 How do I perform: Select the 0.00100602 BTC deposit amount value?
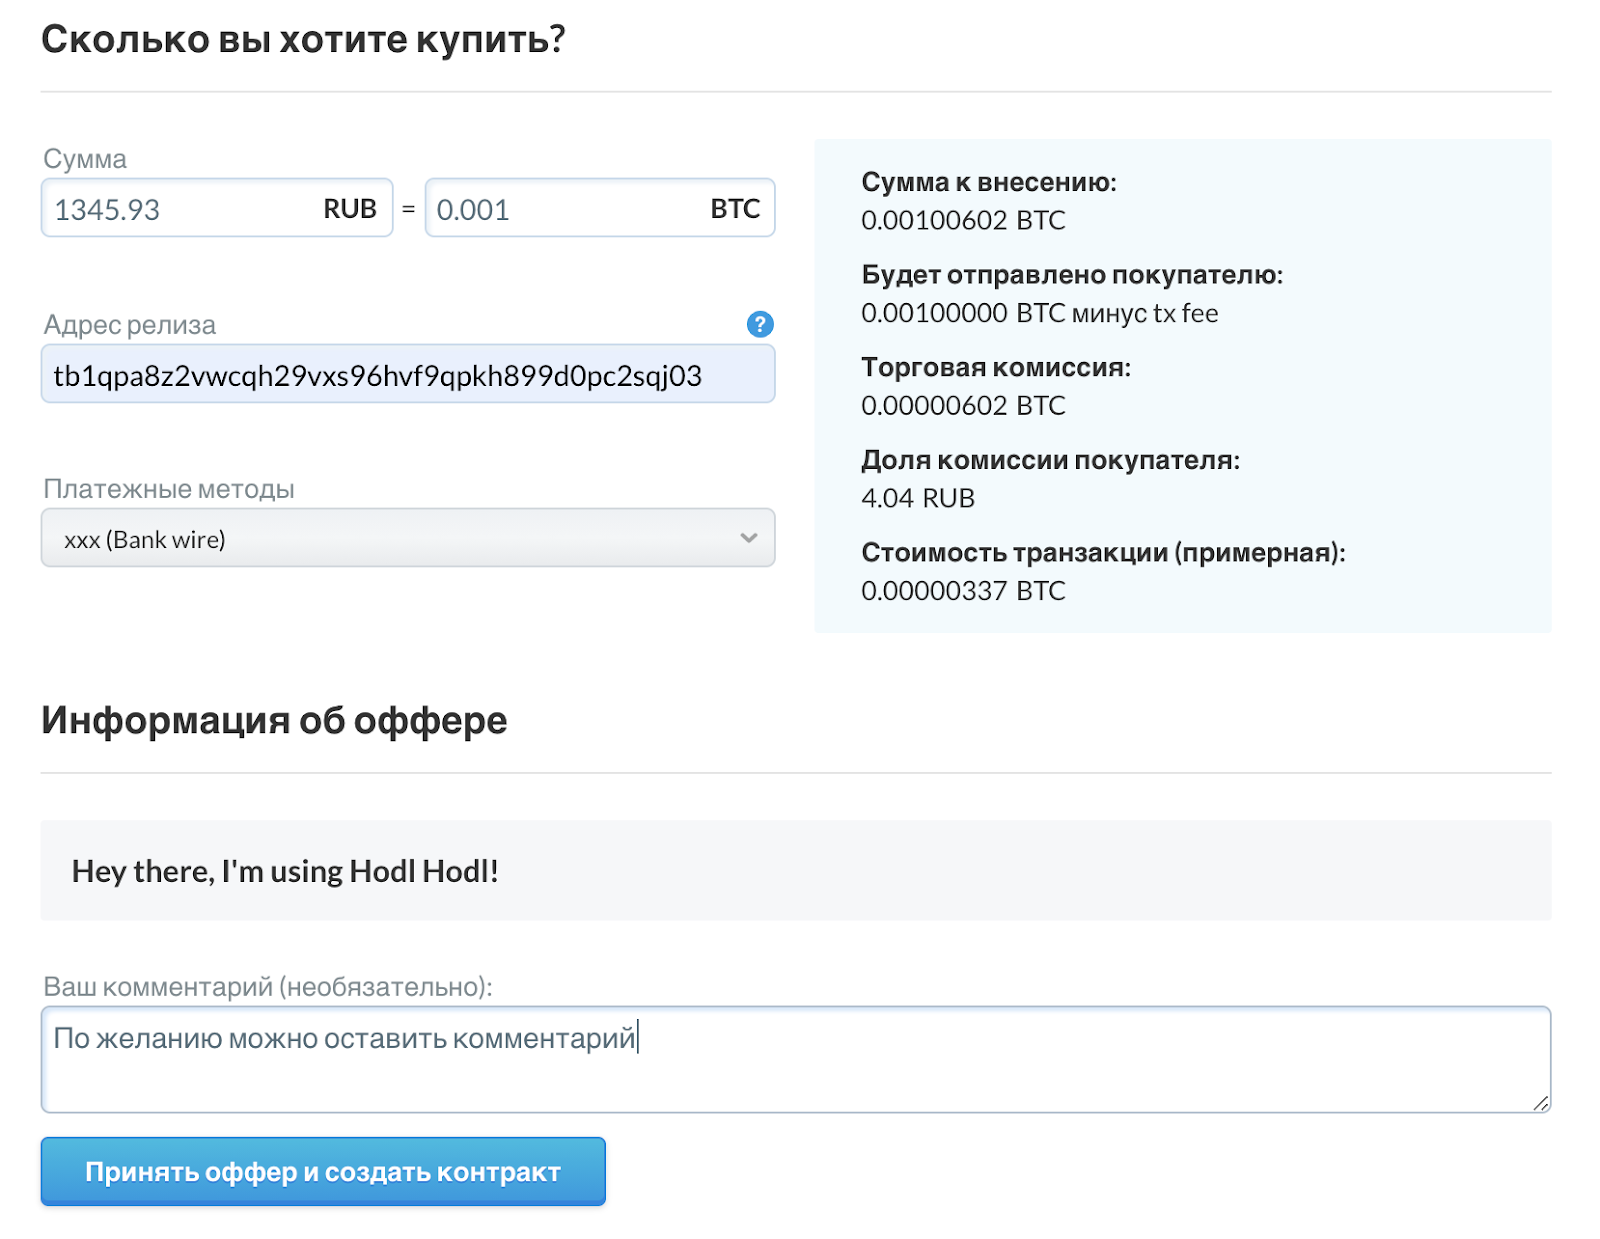pyautogui.click(x=963, y=220)
